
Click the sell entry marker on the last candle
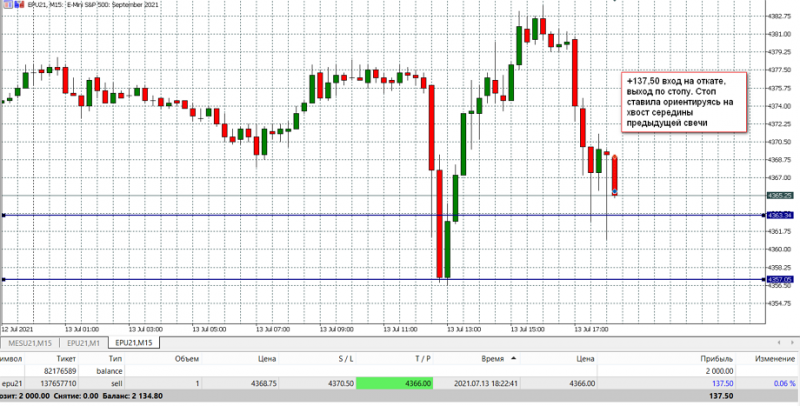pyautogui.click(x=615, y=157)
